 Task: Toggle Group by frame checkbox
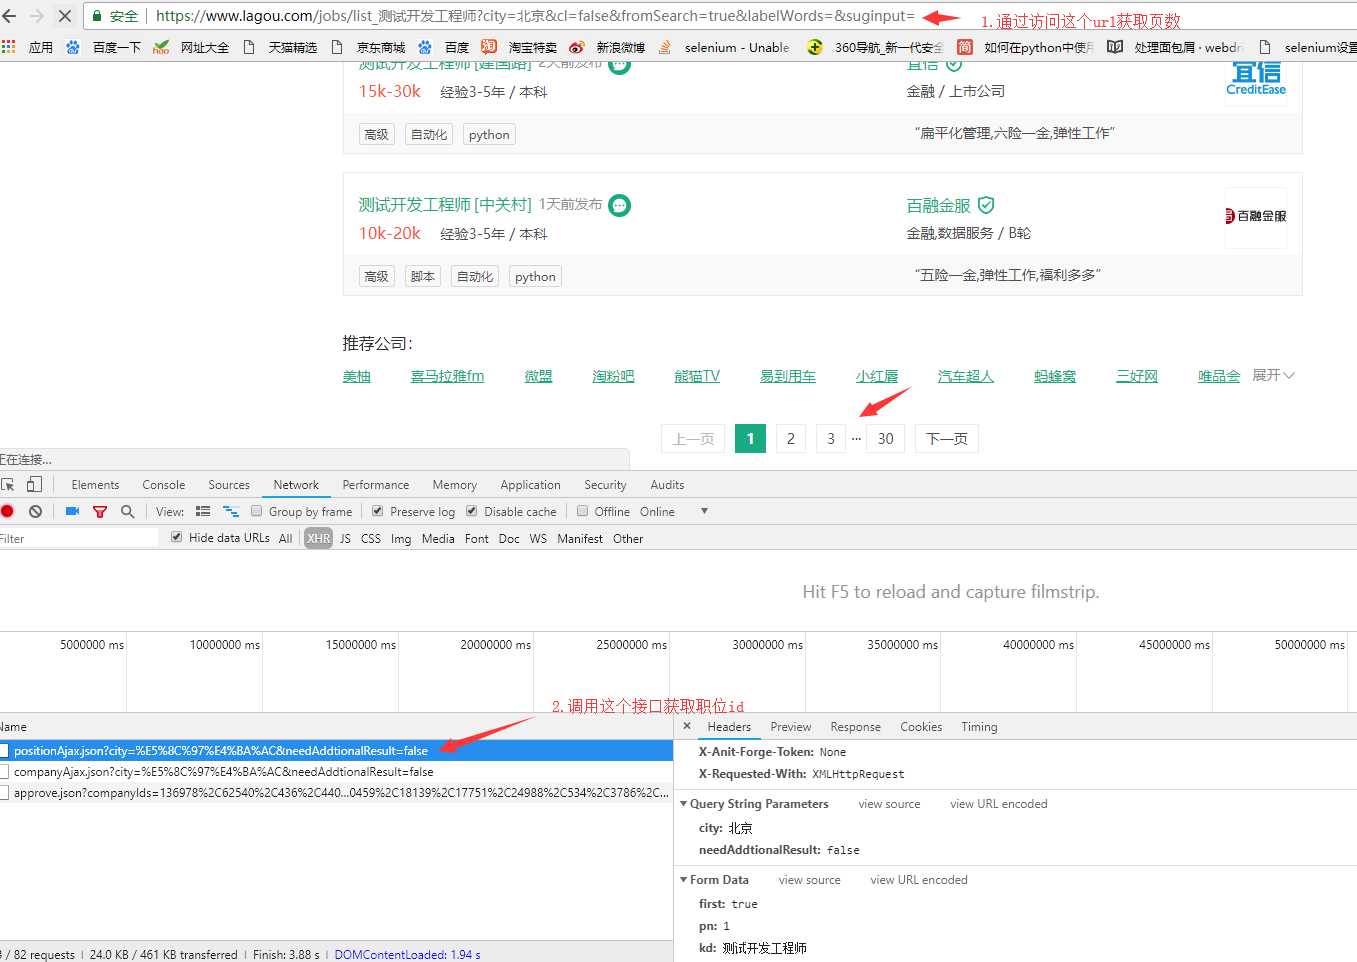coord(257,511)
